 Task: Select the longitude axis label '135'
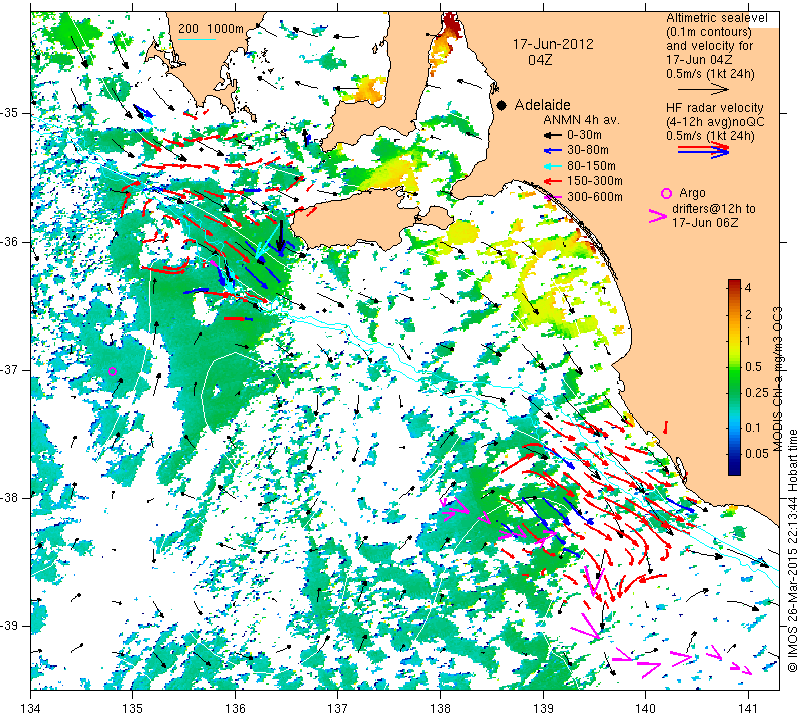[x=133, y=709]
